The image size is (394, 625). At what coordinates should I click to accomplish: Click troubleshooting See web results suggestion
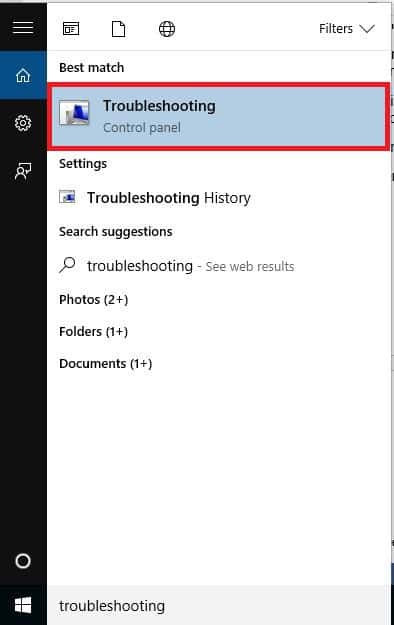[190, 266]
